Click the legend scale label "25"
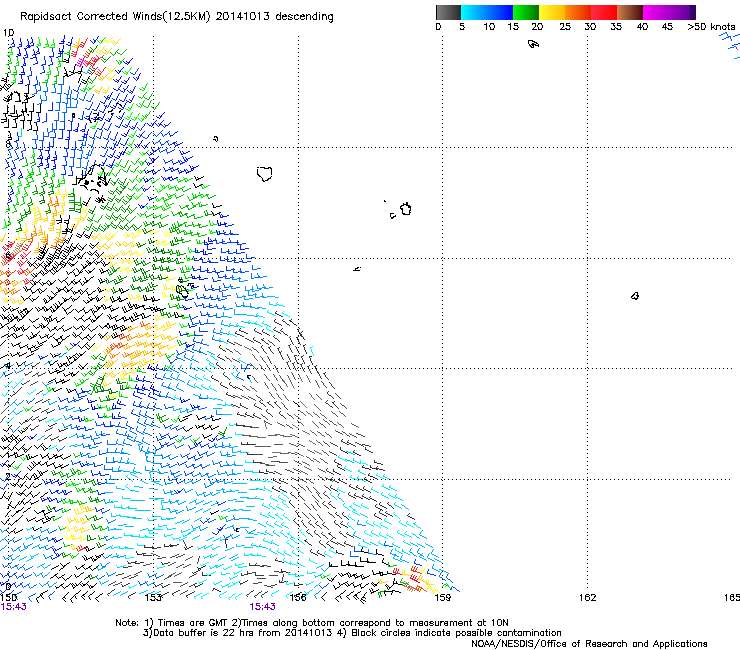 tap(565, 27)
